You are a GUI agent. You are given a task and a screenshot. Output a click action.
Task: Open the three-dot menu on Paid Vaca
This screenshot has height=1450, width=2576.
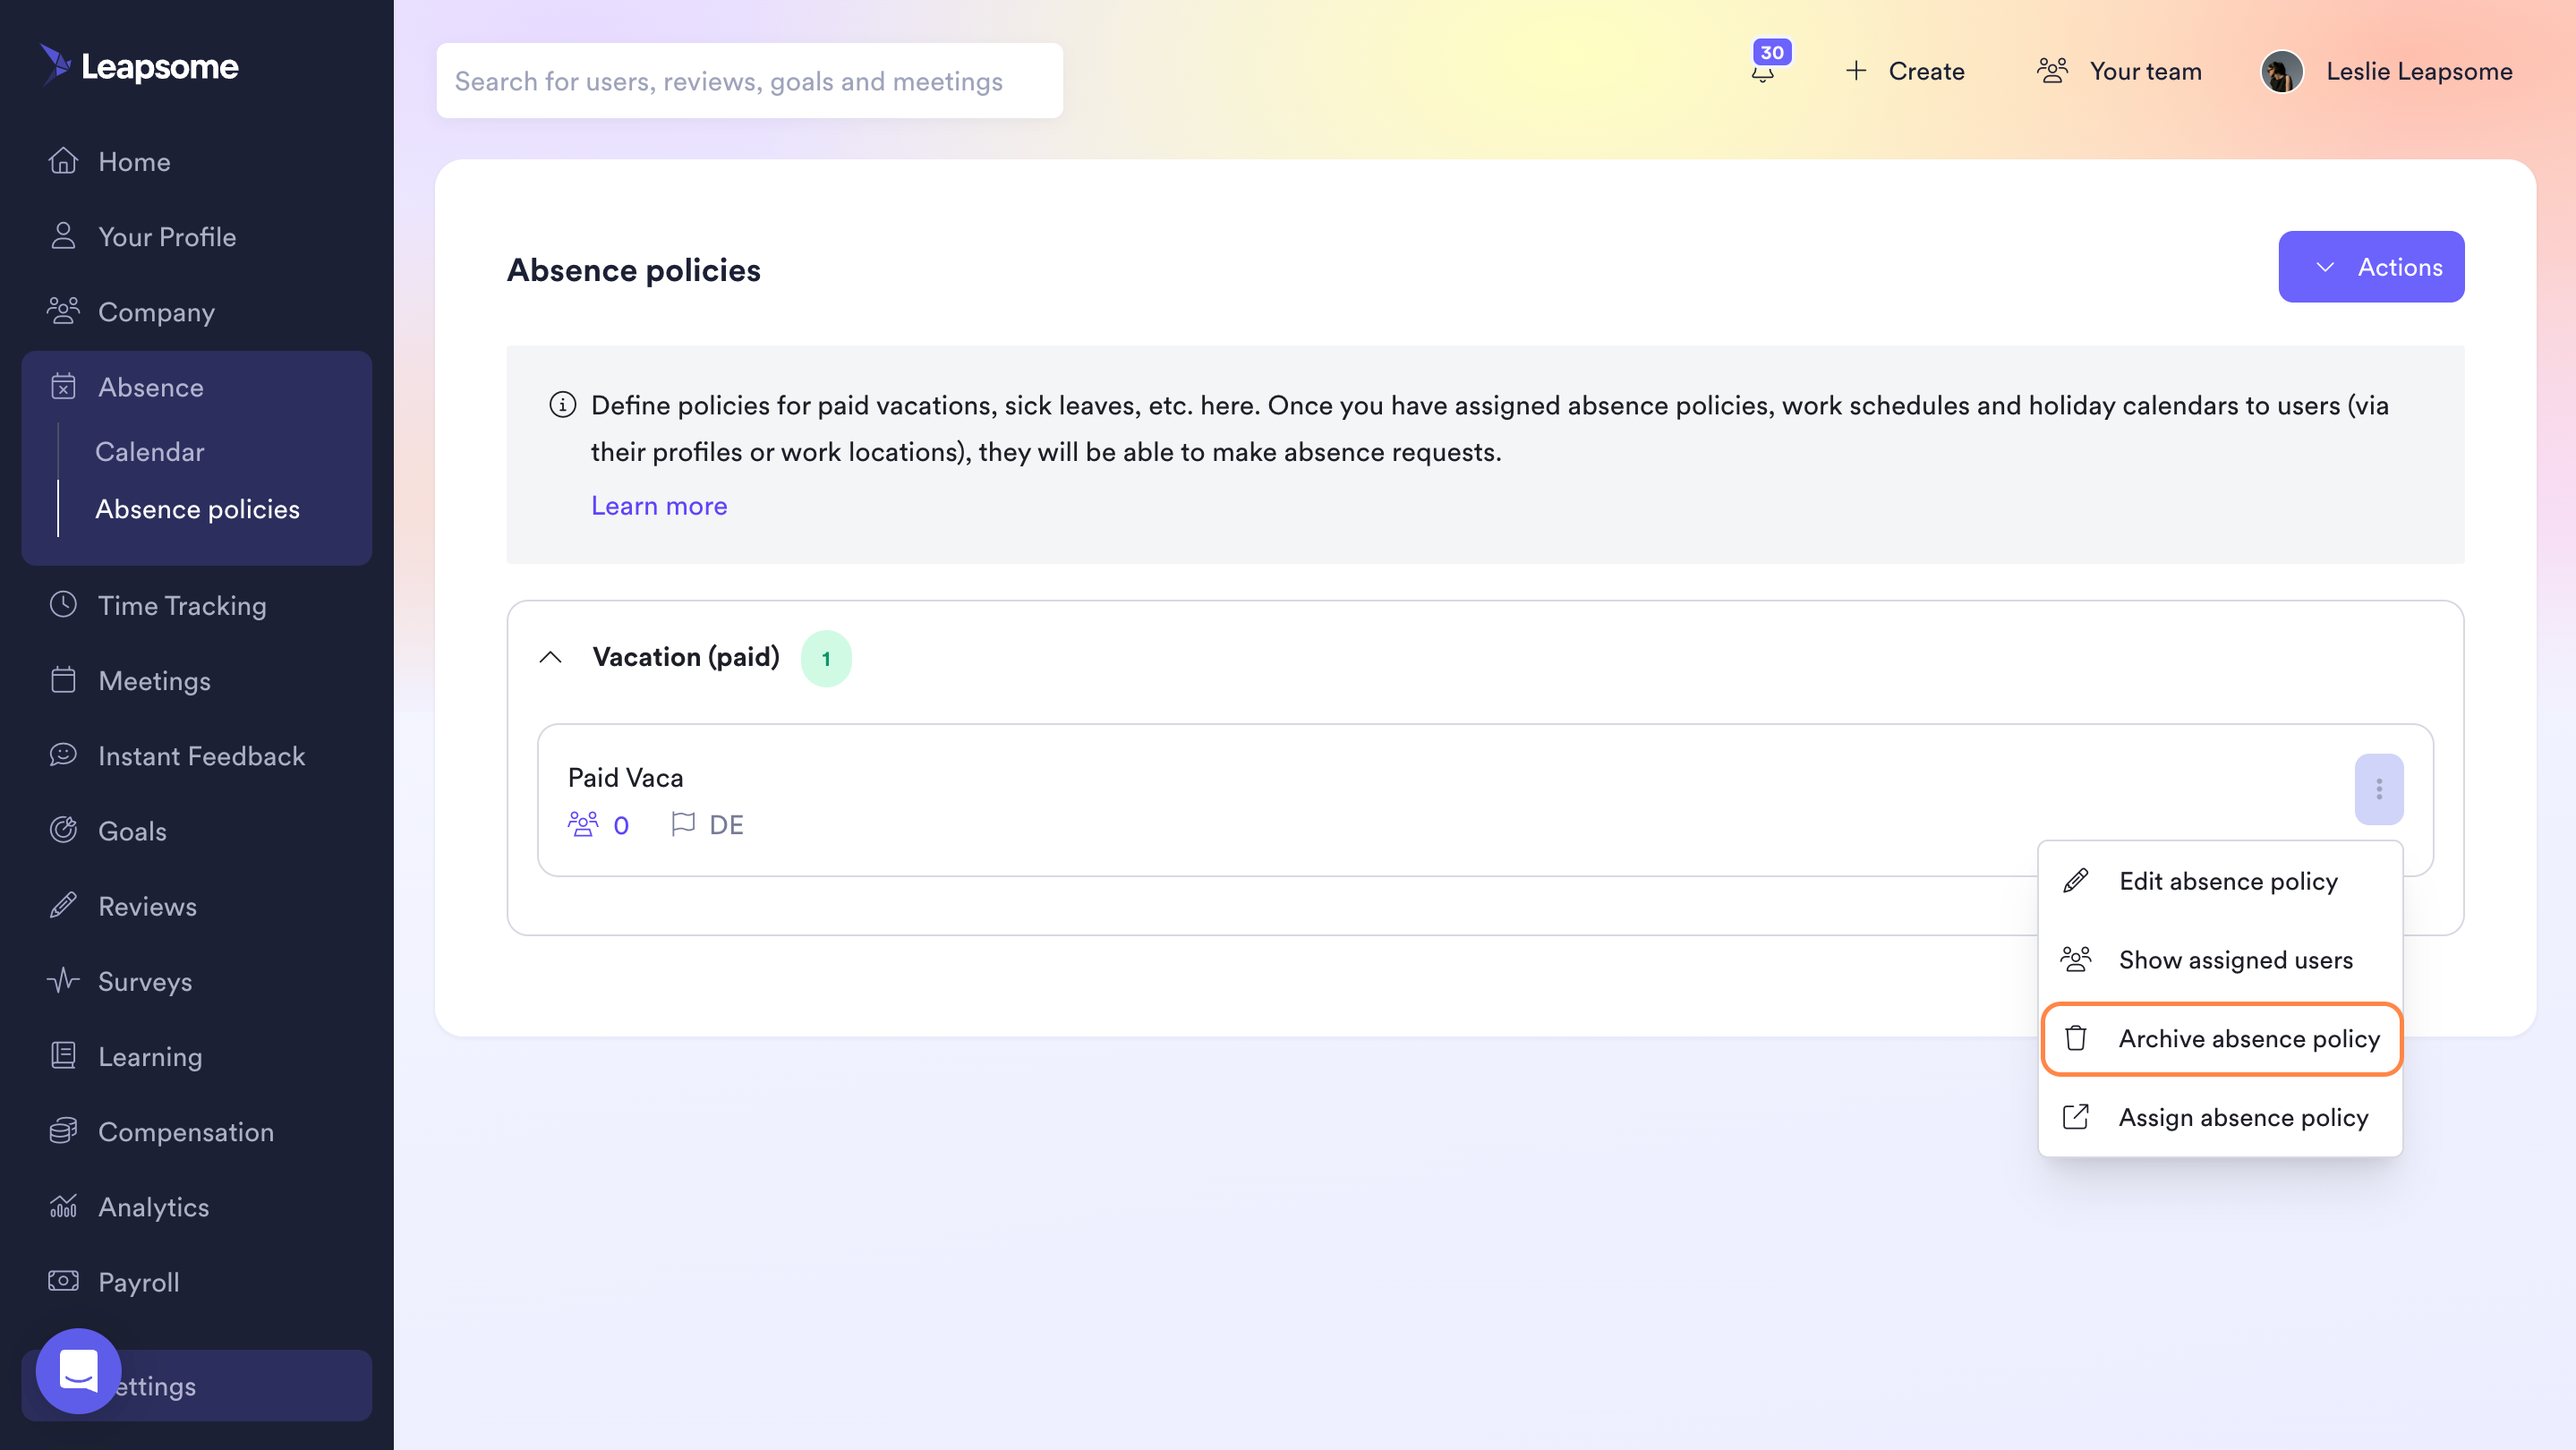2380,789
